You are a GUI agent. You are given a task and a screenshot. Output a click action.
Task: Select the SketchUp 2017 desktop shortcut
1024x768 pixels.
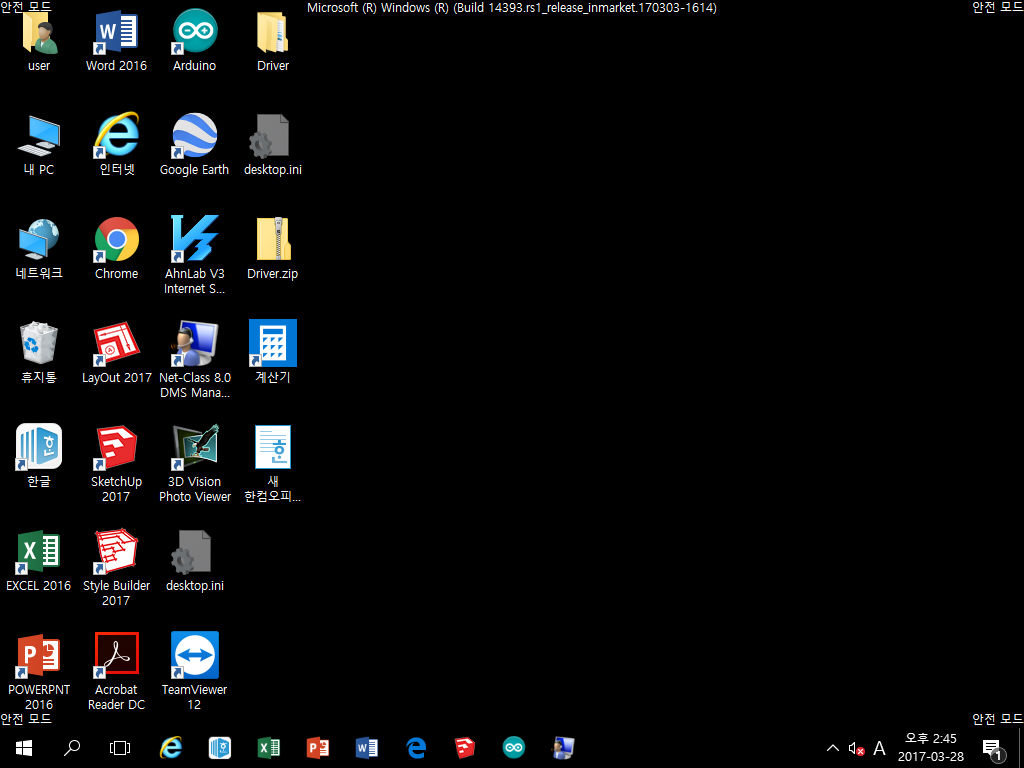(x=116, y=462)
